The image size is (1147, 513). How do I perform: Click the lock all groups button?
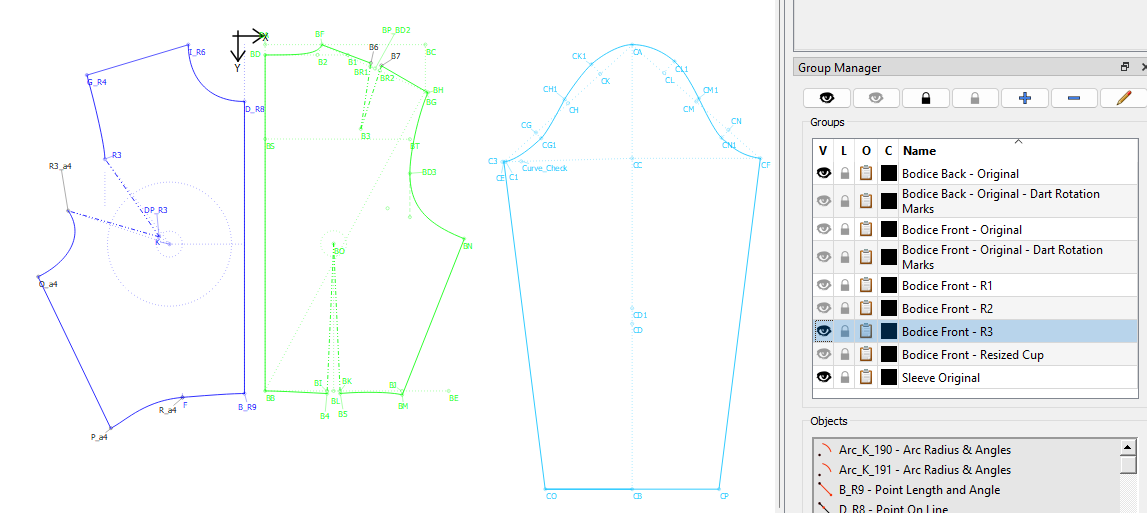tap(925, 98)
